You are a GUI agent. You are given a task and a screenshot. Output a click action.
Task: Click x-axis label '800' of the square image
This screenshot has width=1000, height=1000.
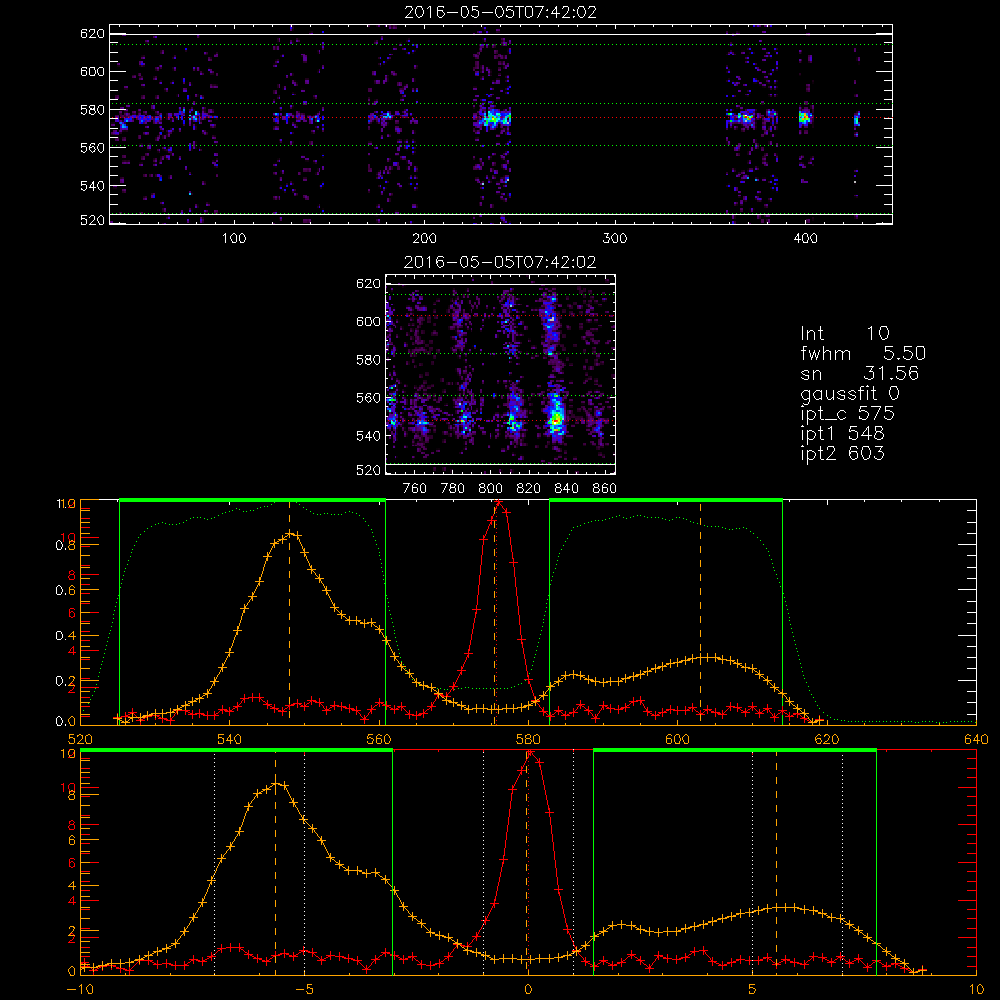pos(490,489)
